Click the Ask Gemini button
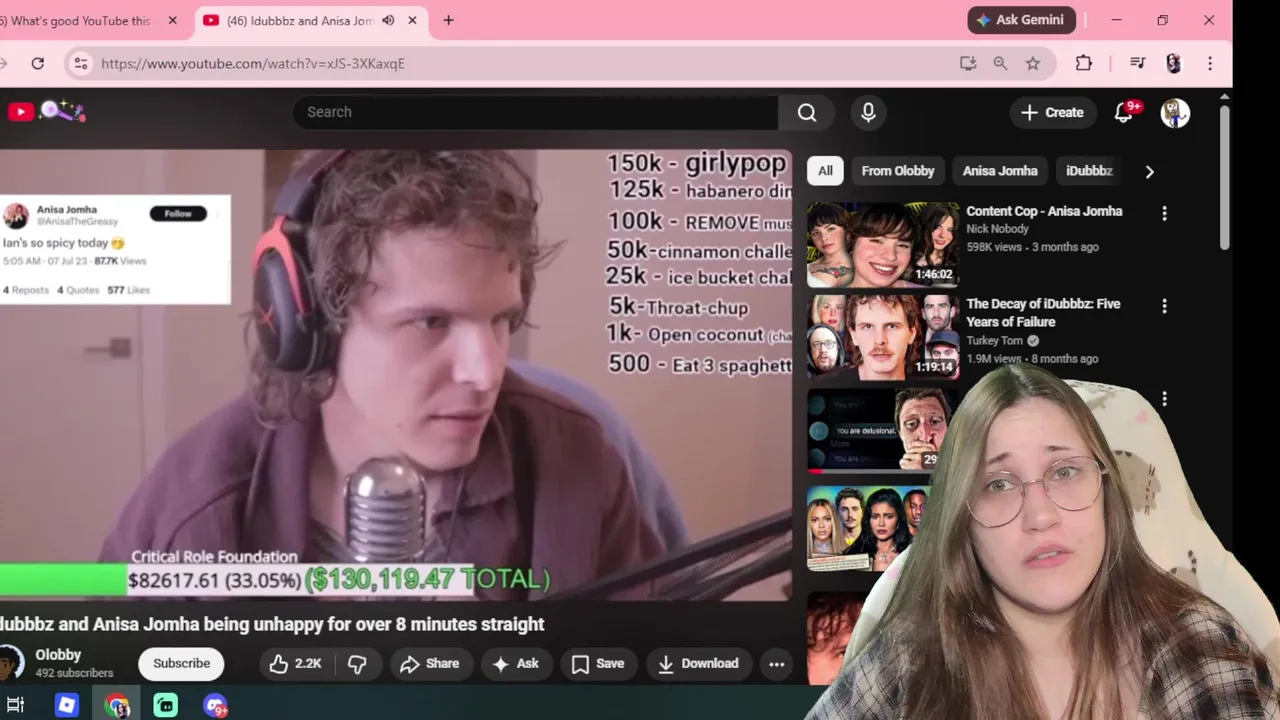Screen dimensions: 1280x720 (x=1022, y=20)
